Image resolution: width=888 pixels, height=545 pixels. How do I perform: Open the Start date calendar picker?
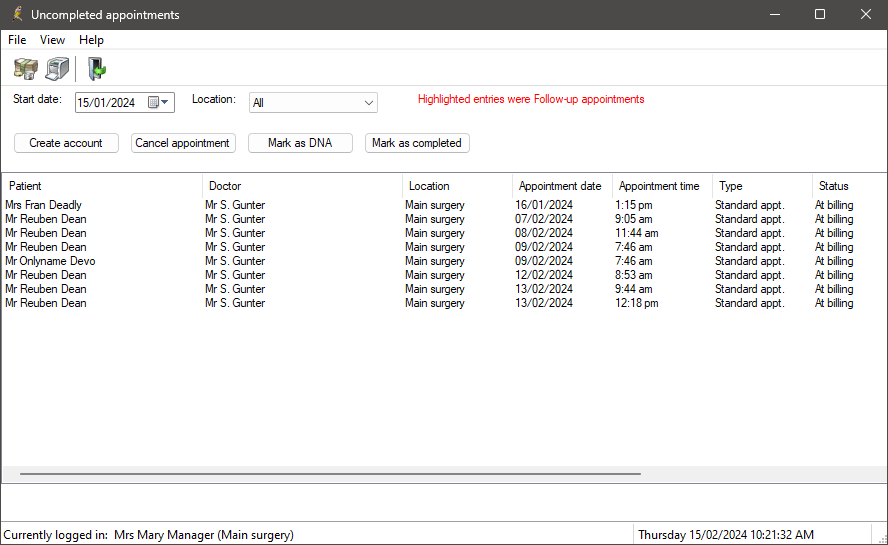point(160,102)
